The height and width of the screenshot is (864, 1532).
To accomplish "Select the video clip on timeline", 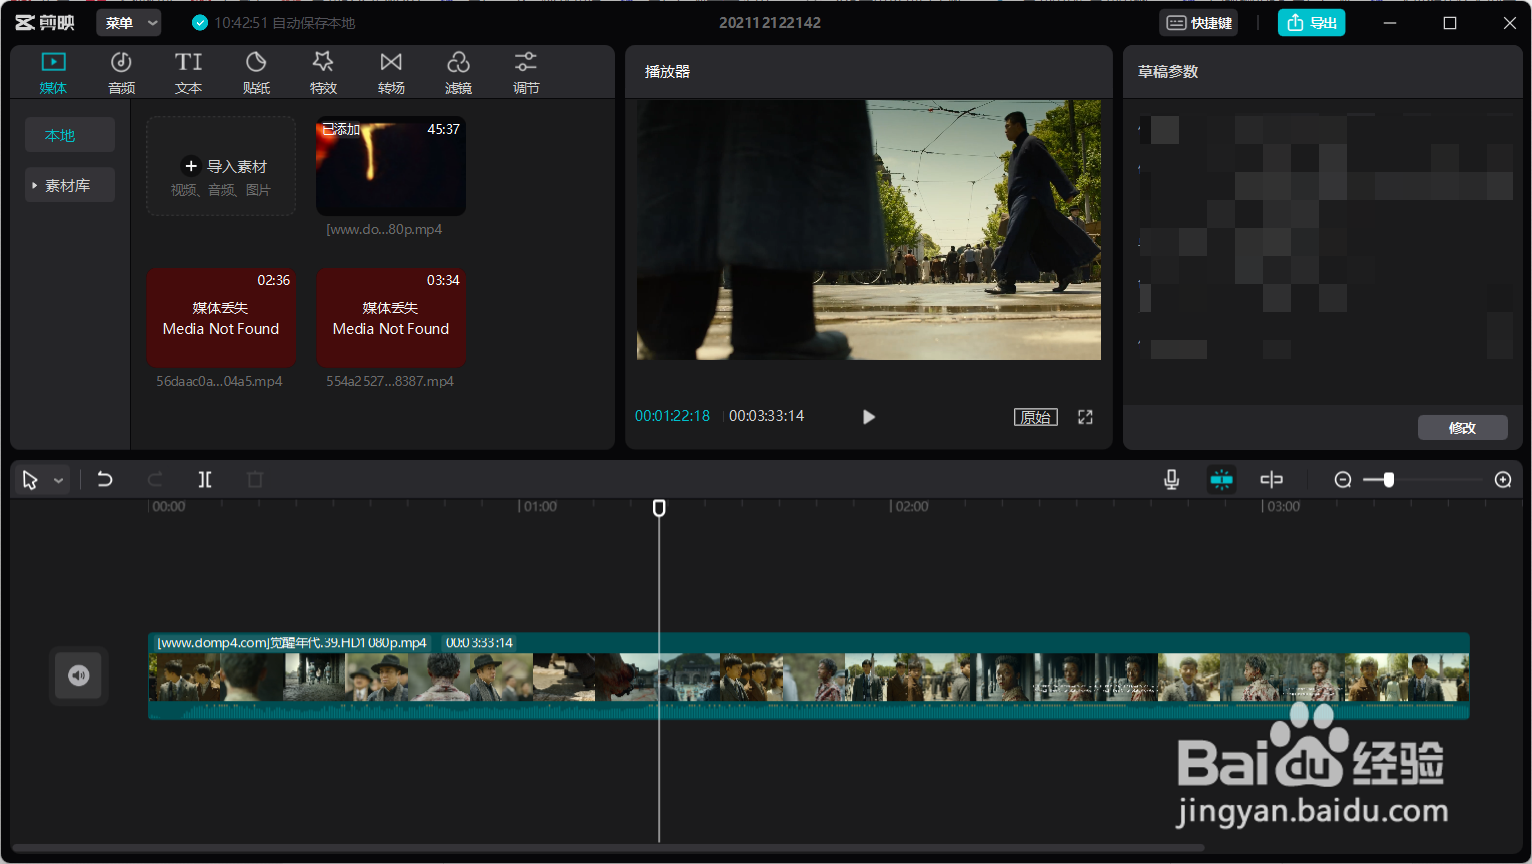I will [808, 676].
